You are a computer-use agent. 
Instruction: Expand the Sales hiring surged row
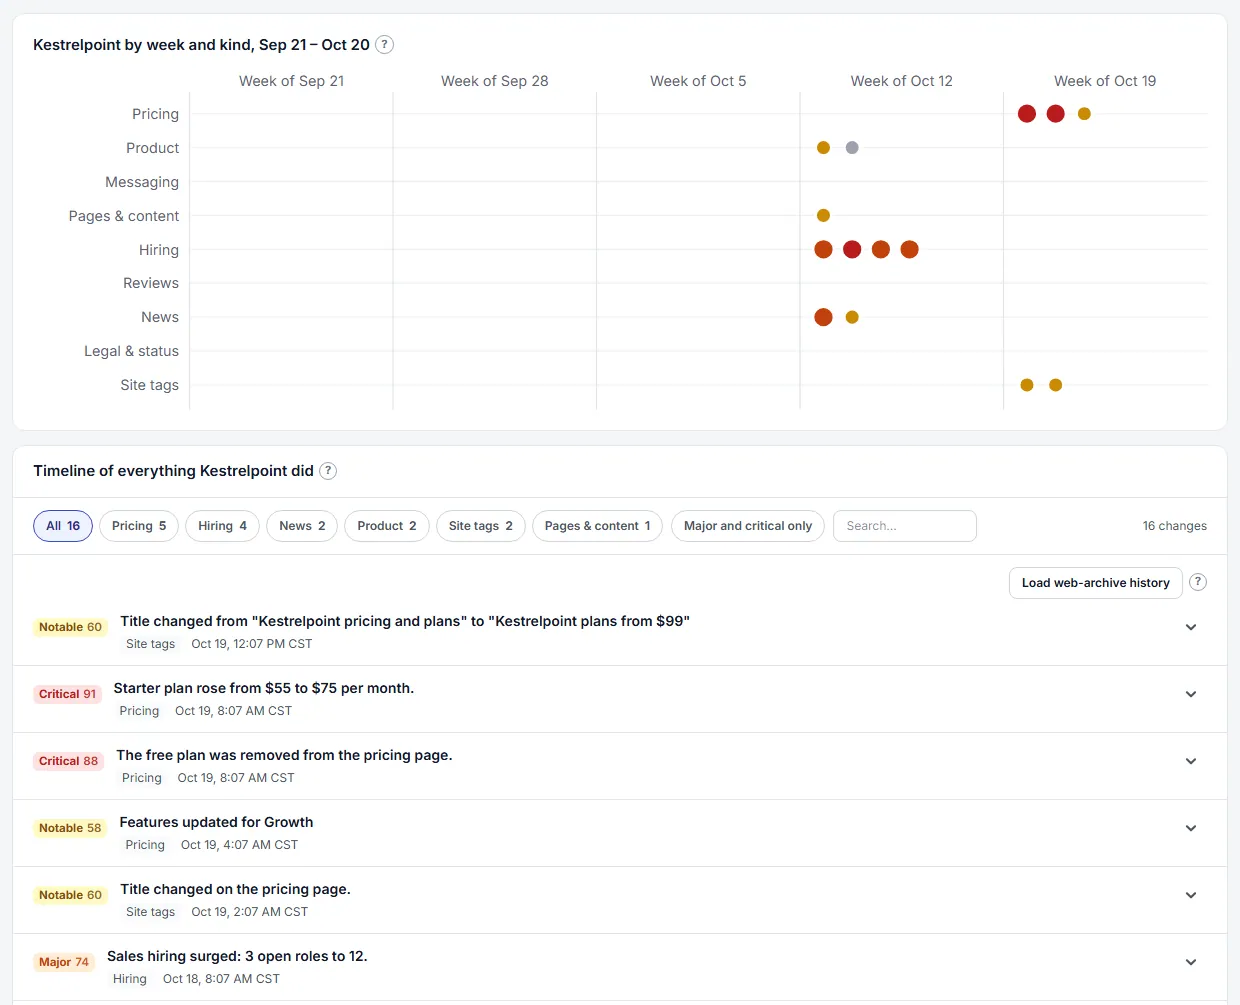click(1191, 962)
